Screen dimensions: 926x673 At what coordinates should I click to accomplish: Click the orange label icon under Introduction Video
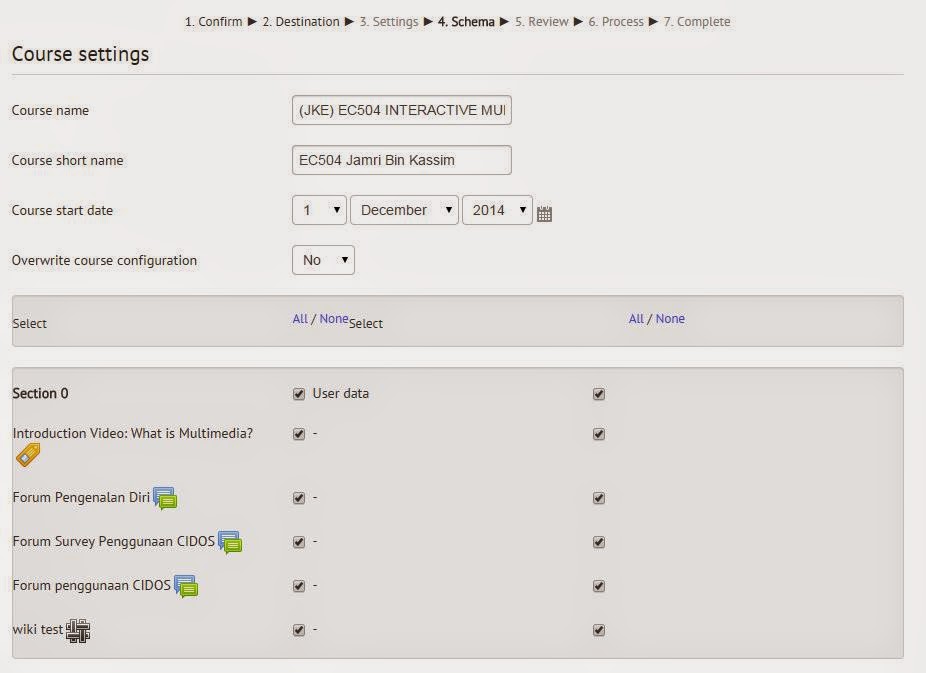27,454
